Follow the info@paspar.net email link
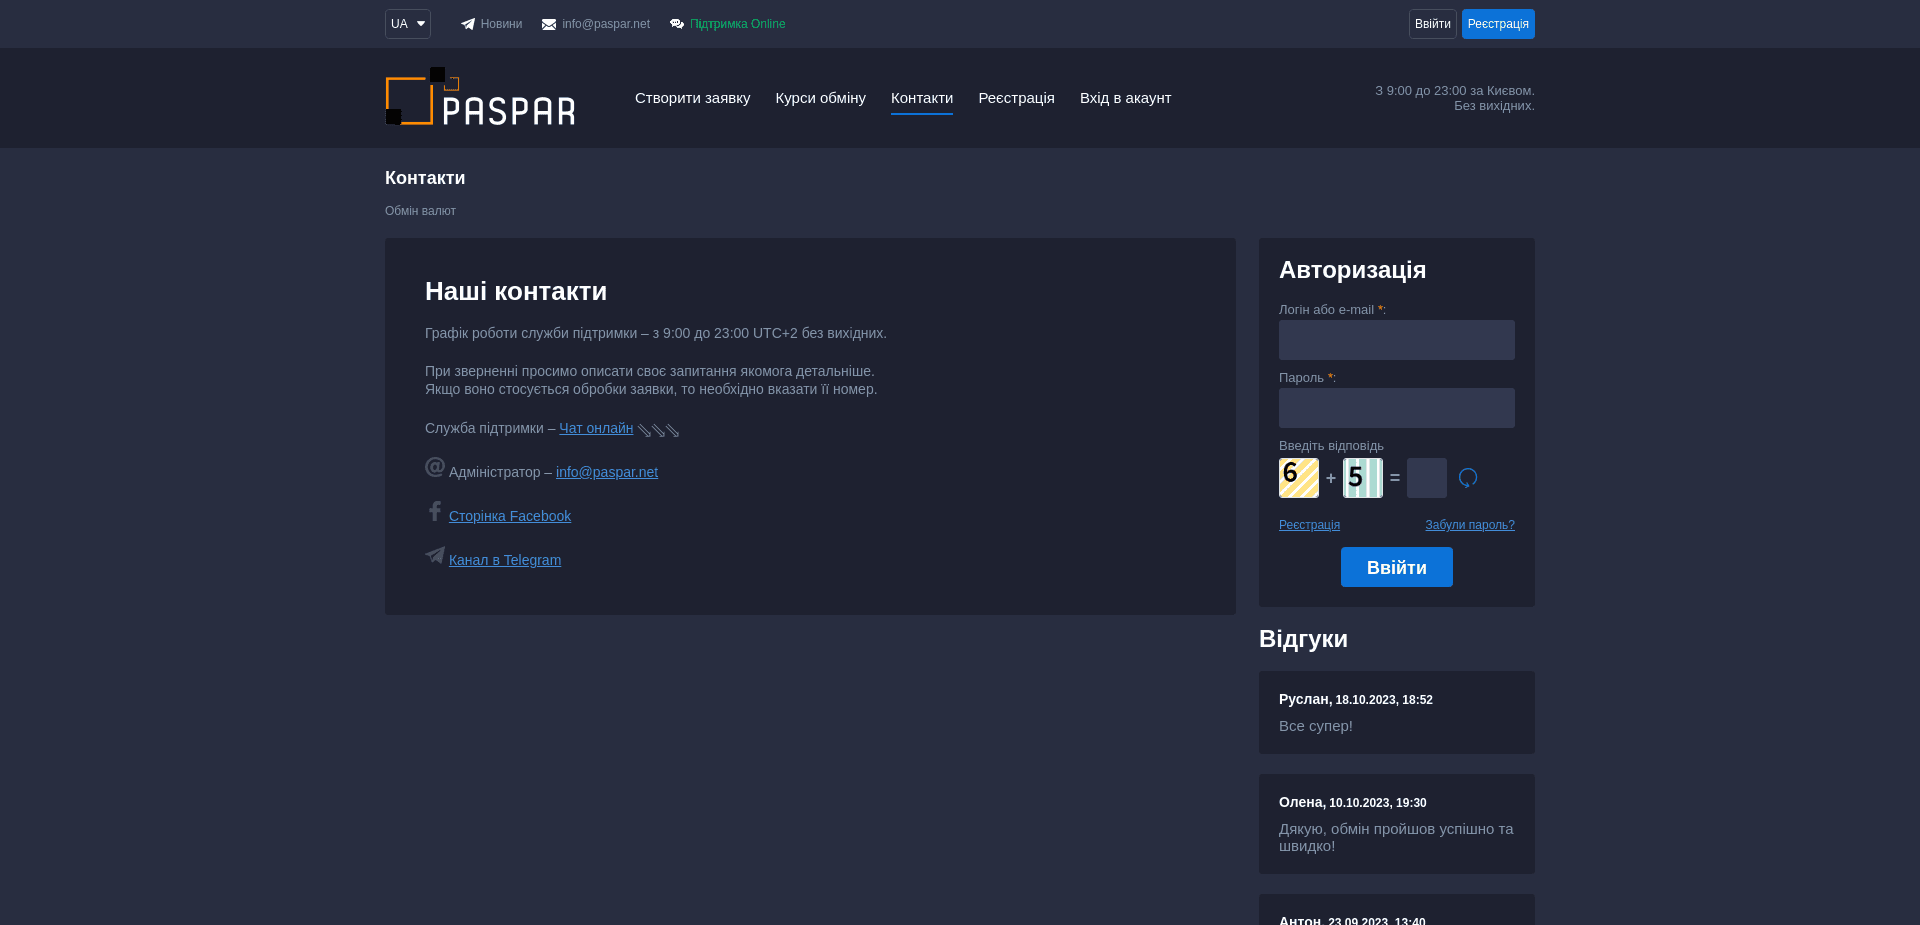1920x925 pixels. [x=606, y=472]
